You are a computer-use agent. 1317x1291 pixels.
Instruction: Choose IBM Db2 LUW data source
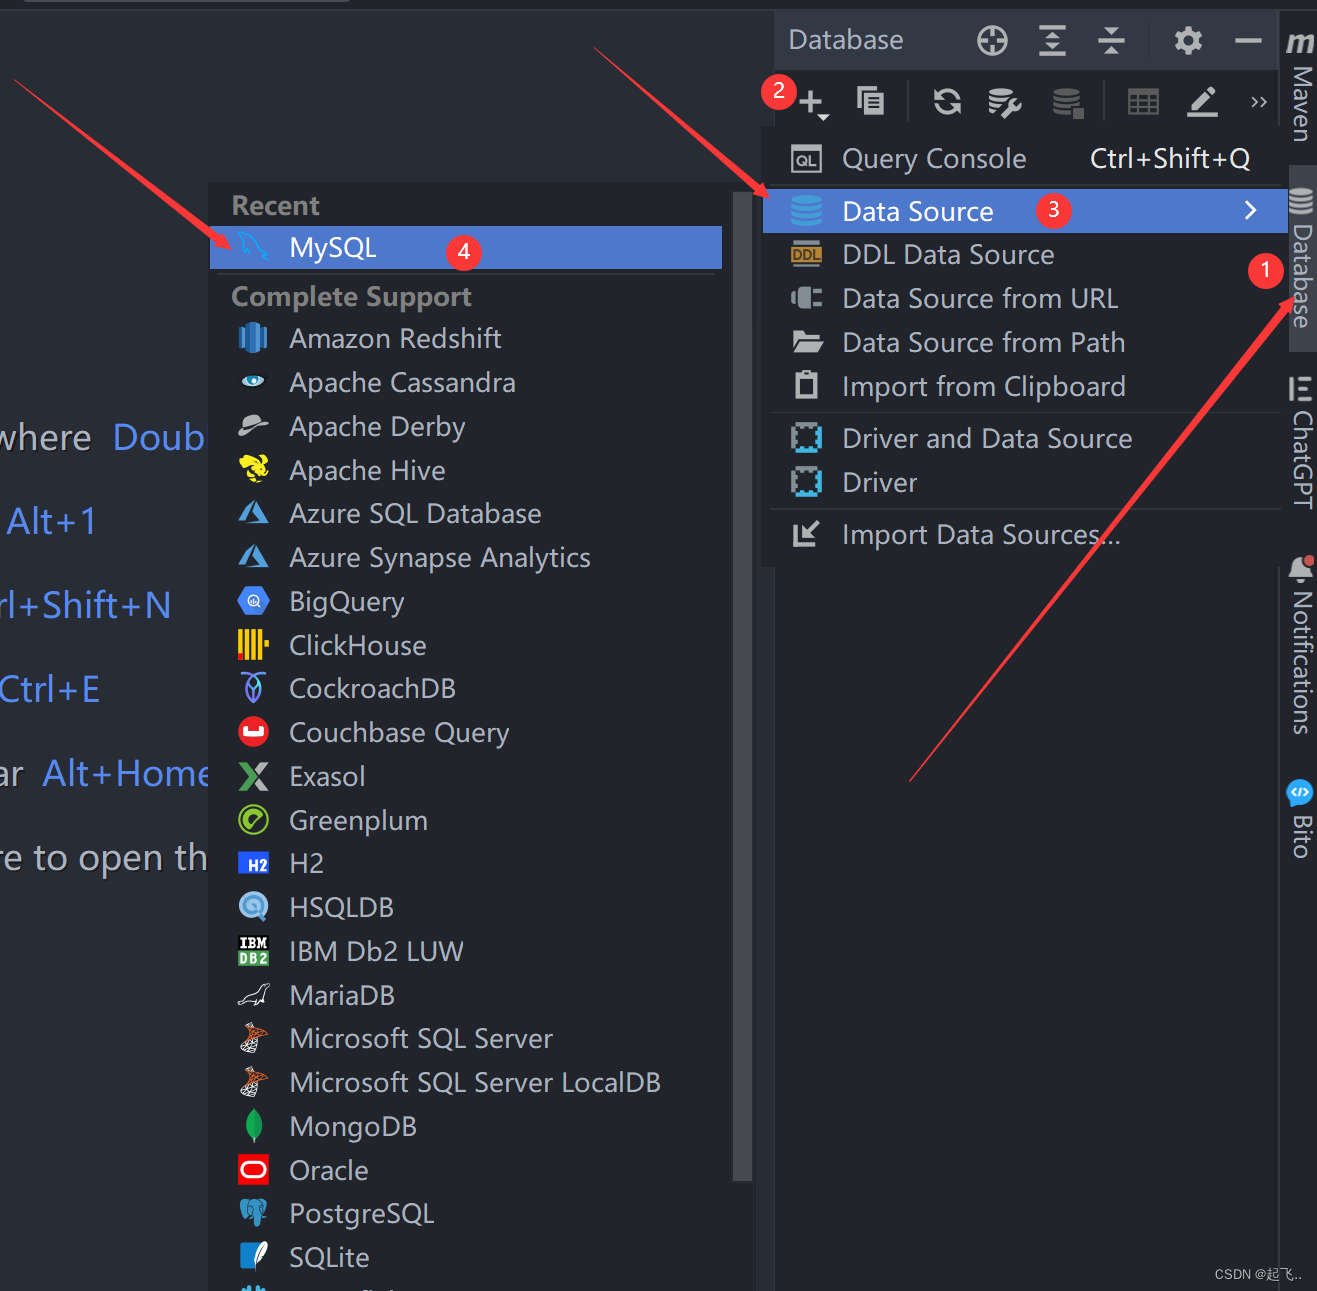(466, 952)
